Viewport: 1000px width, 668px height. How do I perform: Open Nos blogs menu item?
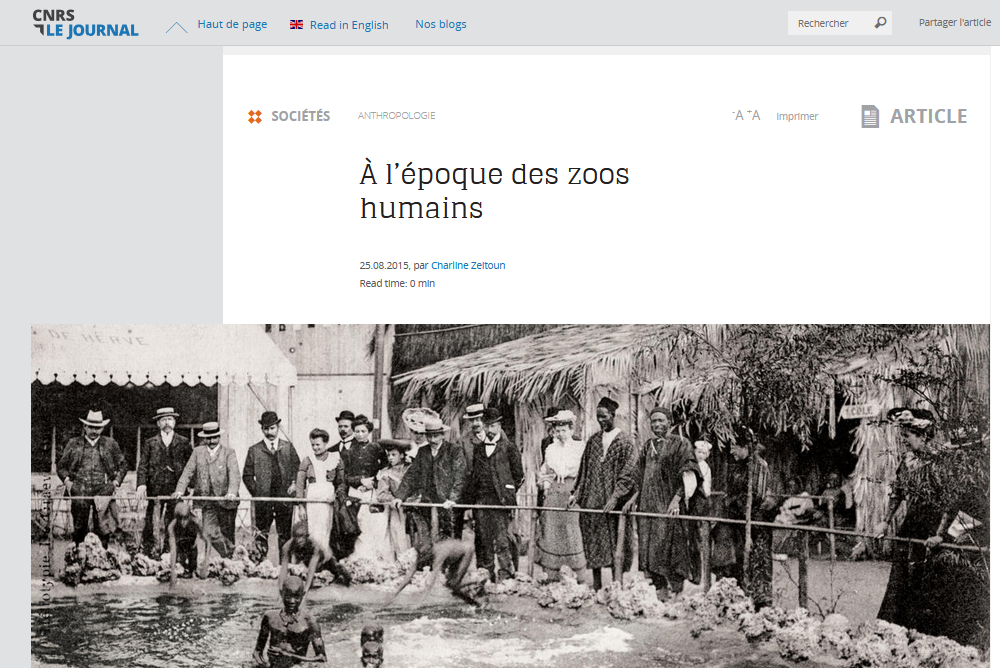coord(441,24)
